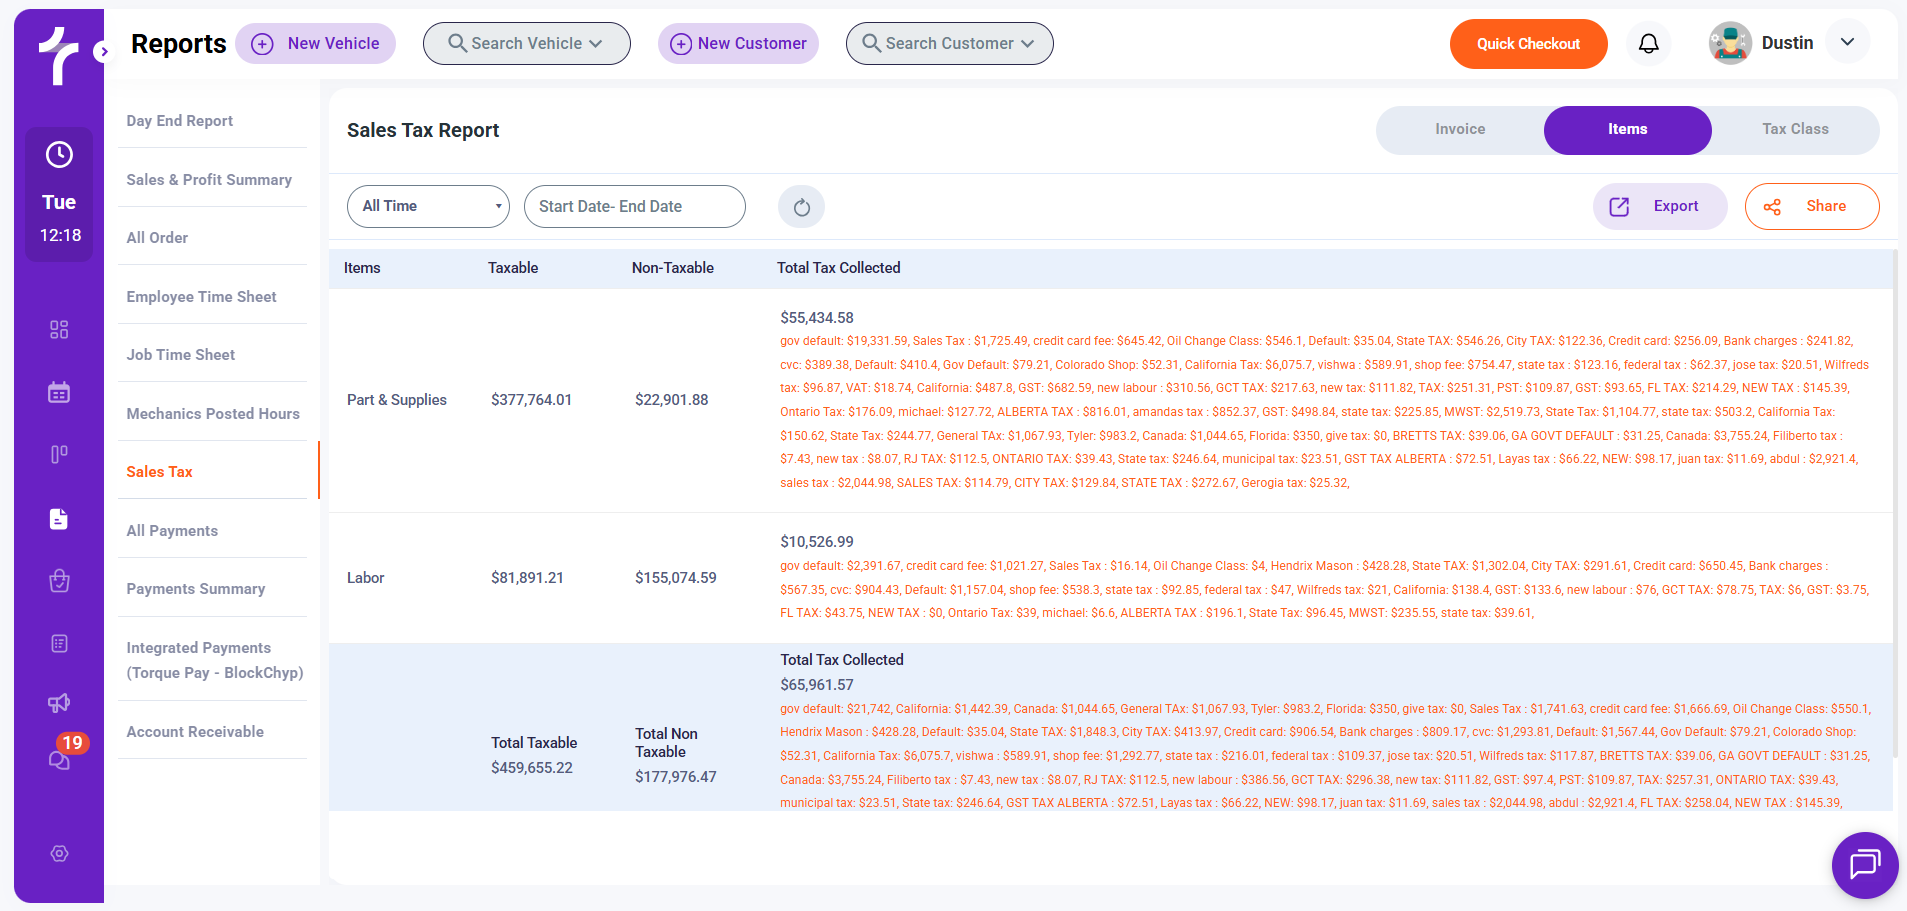Open Day End Report in menu
Screen dimensions: 1907x911
coord(180,121)
